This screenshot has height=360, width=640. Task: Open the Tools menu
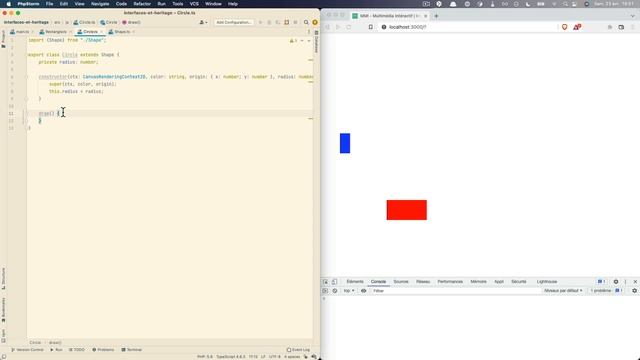pyautogui.click(x=178, y=4)
